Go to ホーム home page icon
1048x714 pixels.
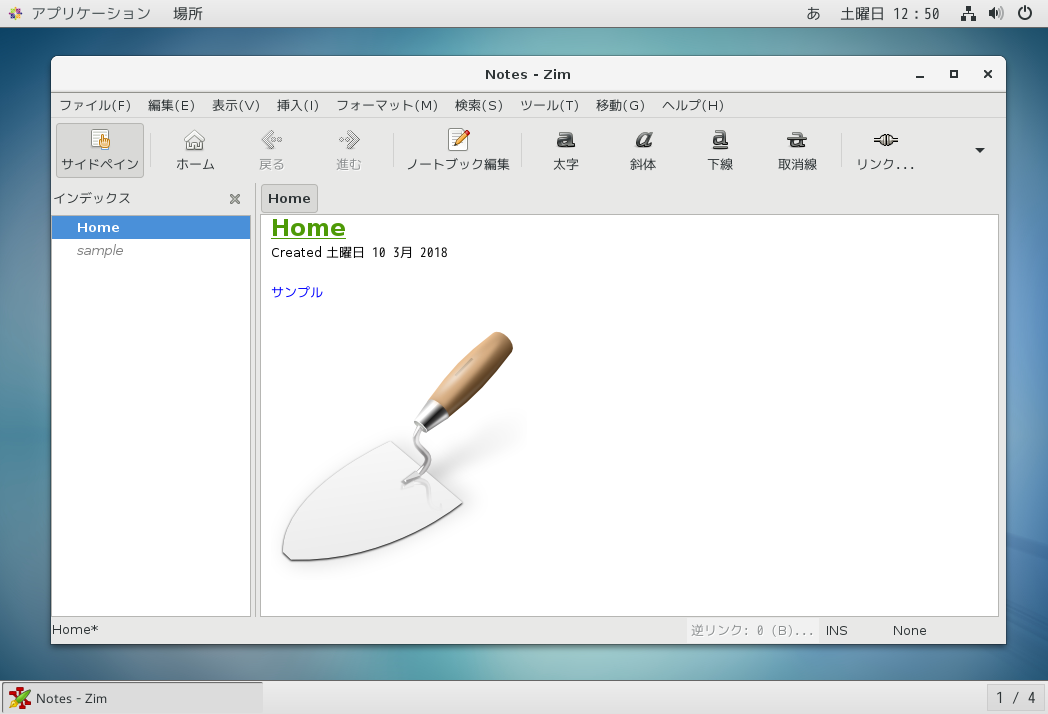tap(194, 150)
